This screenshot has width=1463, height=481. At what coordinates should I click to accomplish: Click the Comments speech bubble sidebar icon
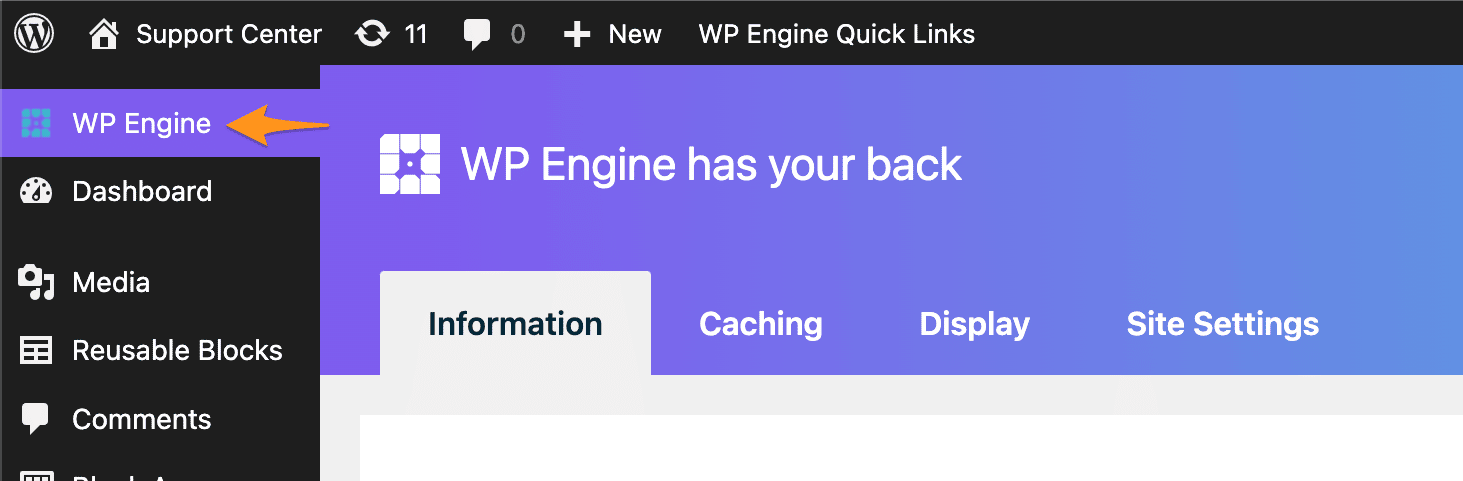point(36,419)
